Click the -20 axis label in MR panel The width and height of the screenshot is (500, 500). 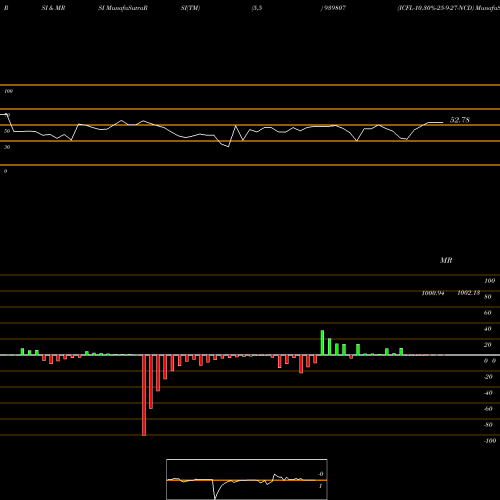[488, 377]
